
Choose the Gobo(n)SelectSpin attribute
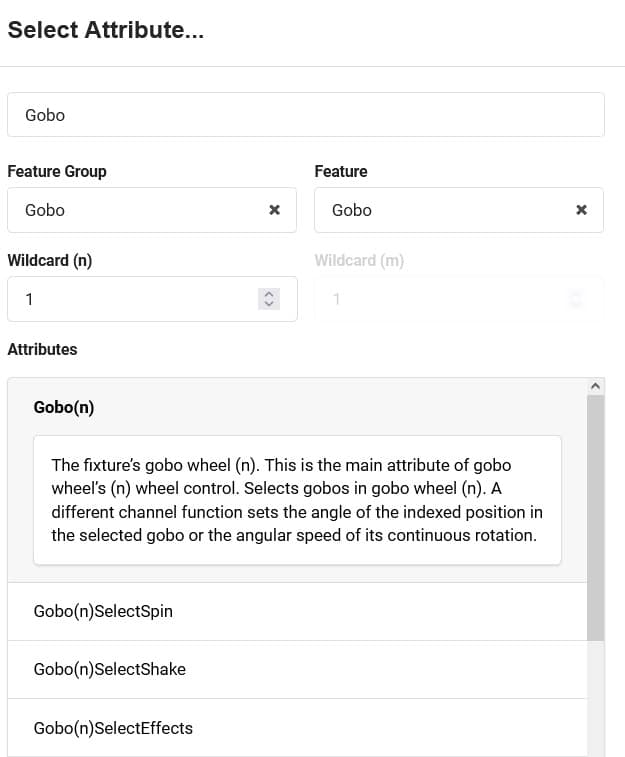[x=103, y=611]
